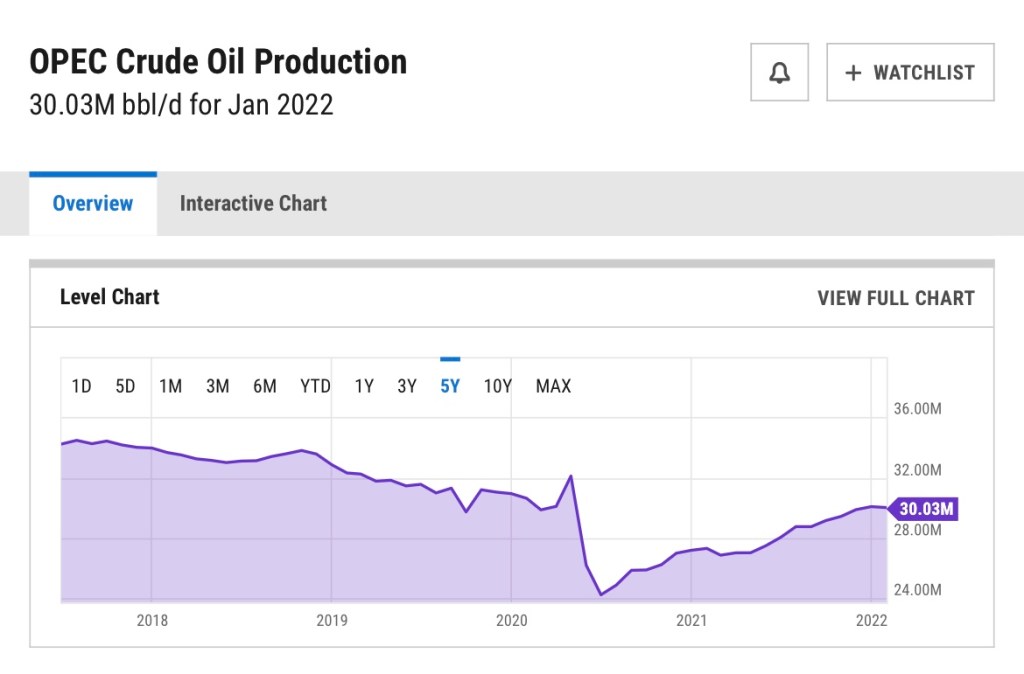Click the OPEC Crude Oil Production title
Viewport: 1024px width, 674px height.
pyautogui.click(x=218, y=62)
